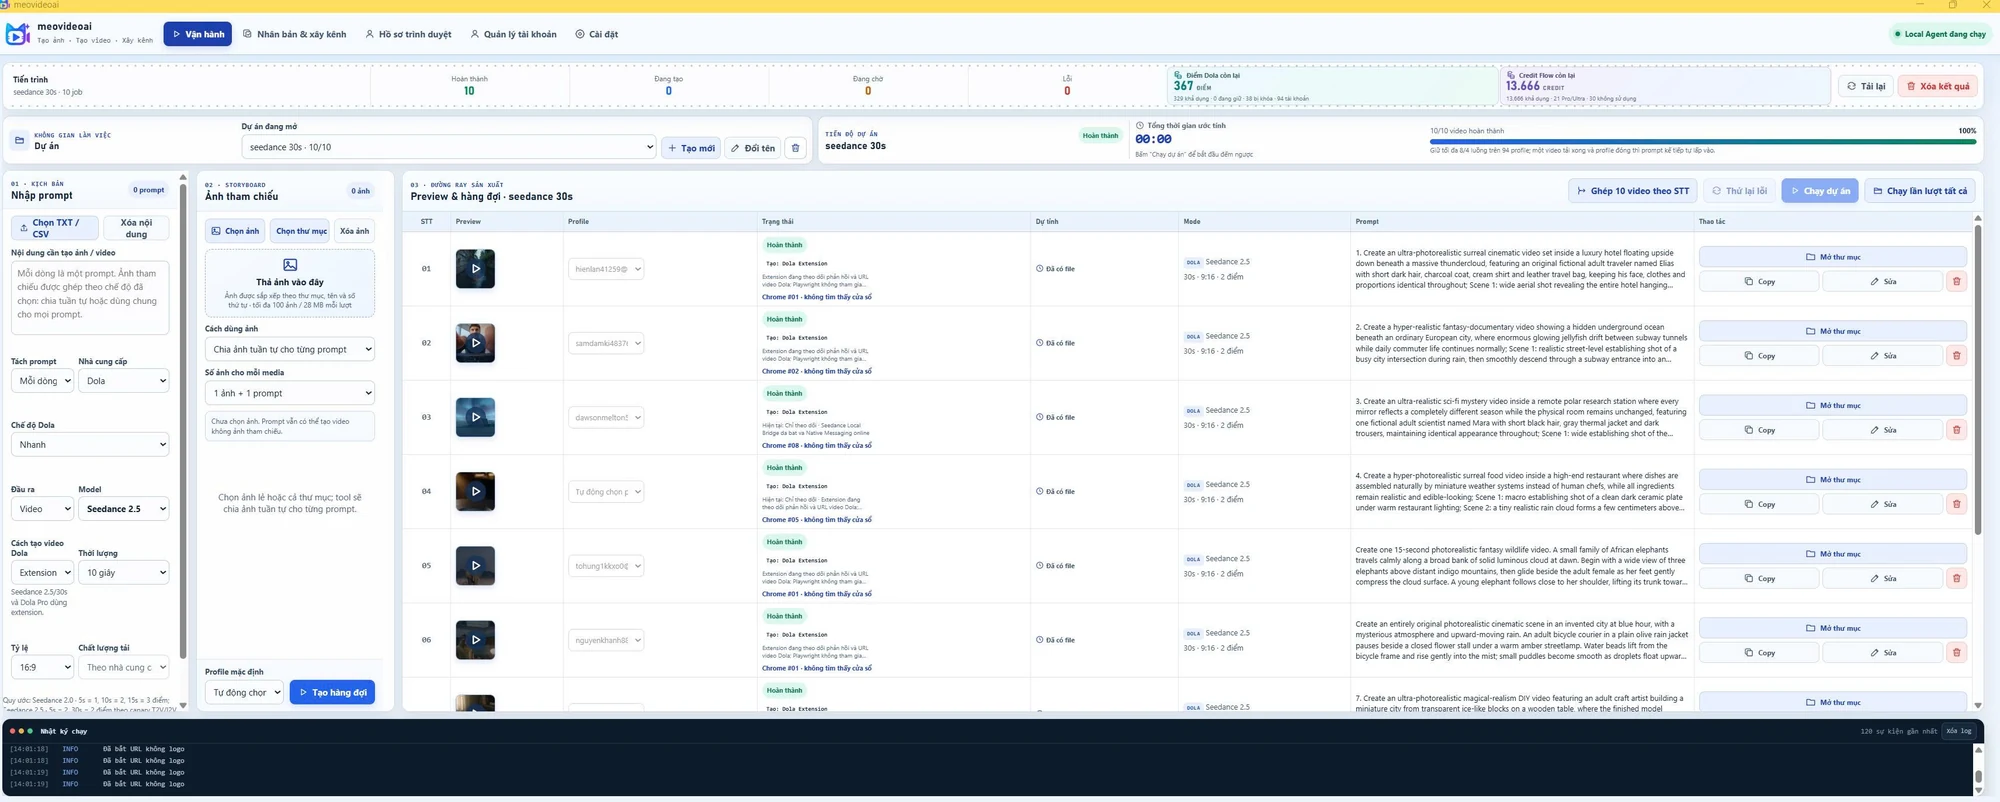Create new project with Tạo mới
Image resolution: width=2000 pixels, height=802 pixels.
[691, 148]
